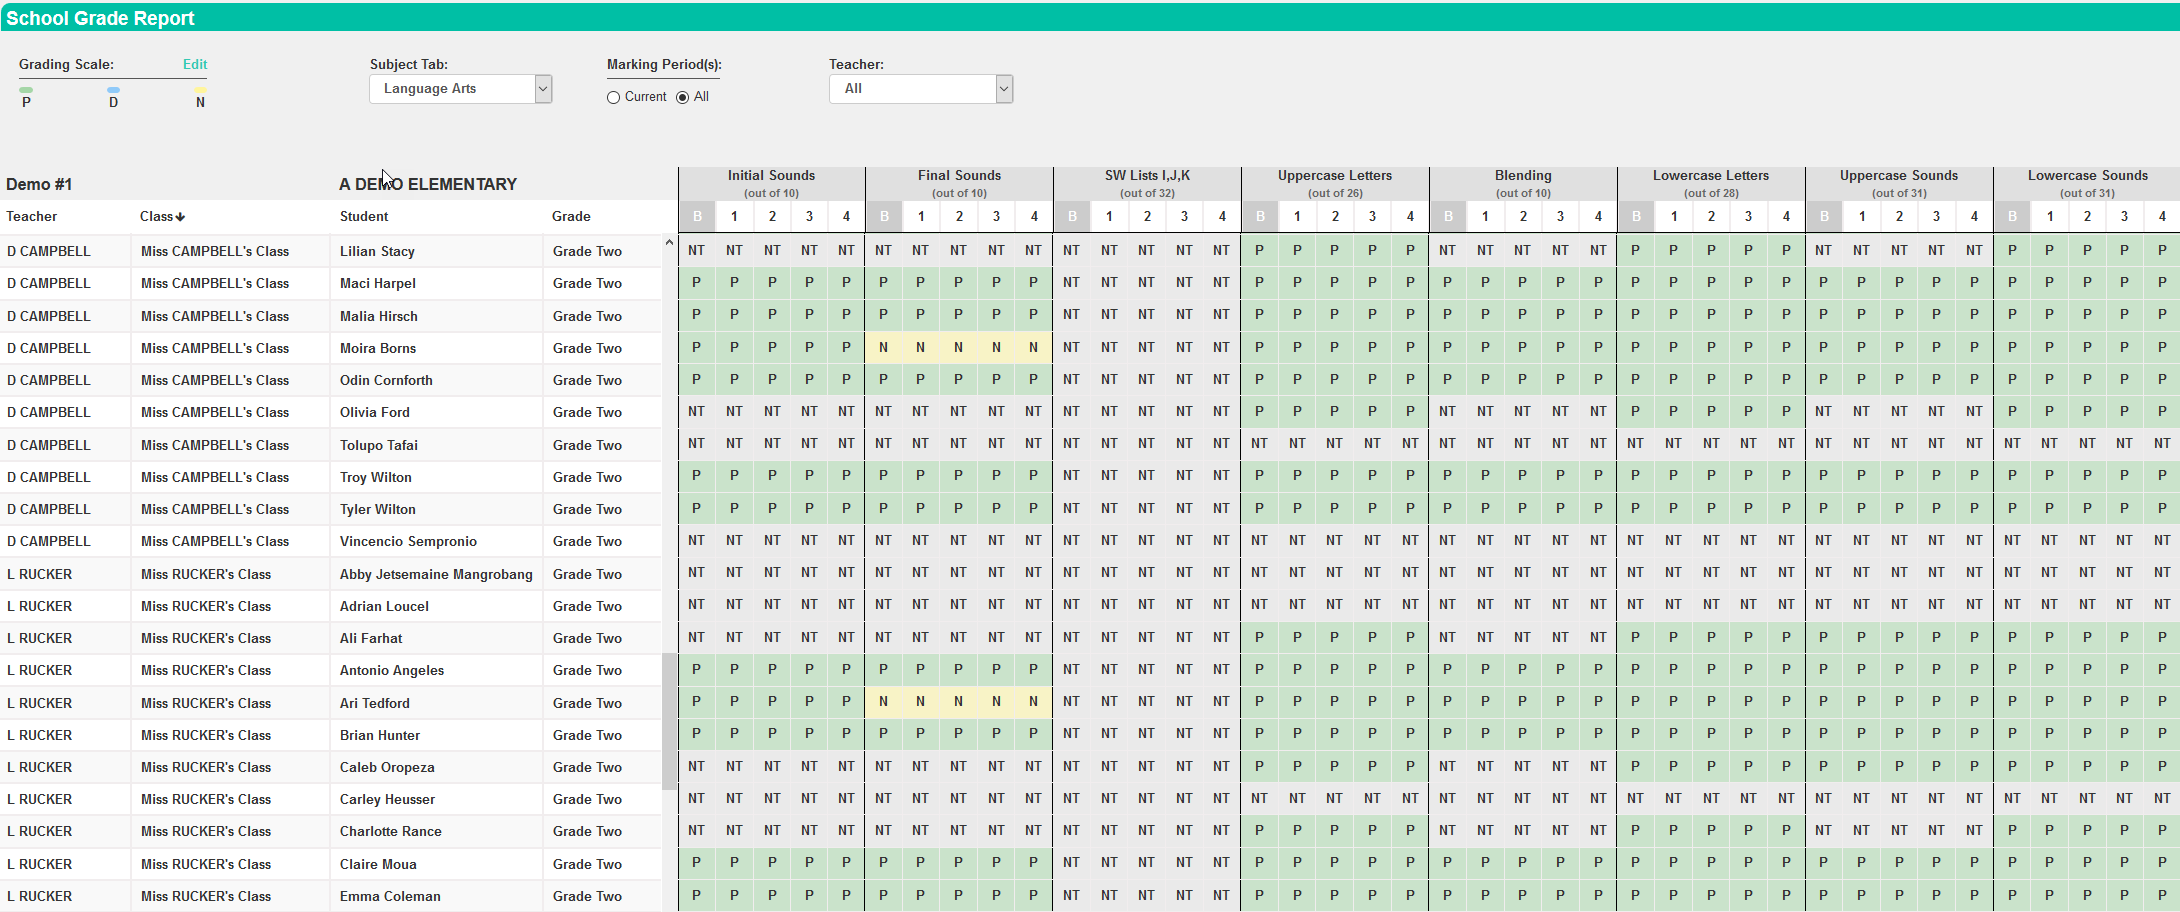Click the vertical scrollbar thumb of student list
The width and height of the screenshot is (2180, 912).
(669, 721)
